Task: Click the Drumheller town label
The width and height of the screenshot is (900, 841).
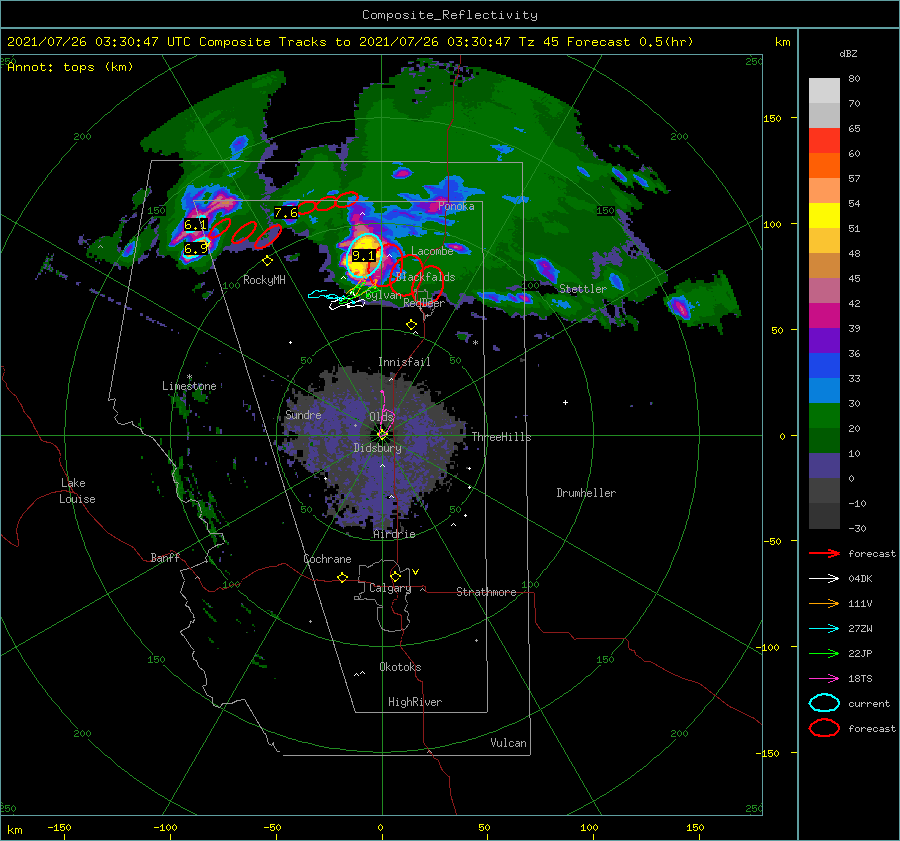Action: [586, 493]
